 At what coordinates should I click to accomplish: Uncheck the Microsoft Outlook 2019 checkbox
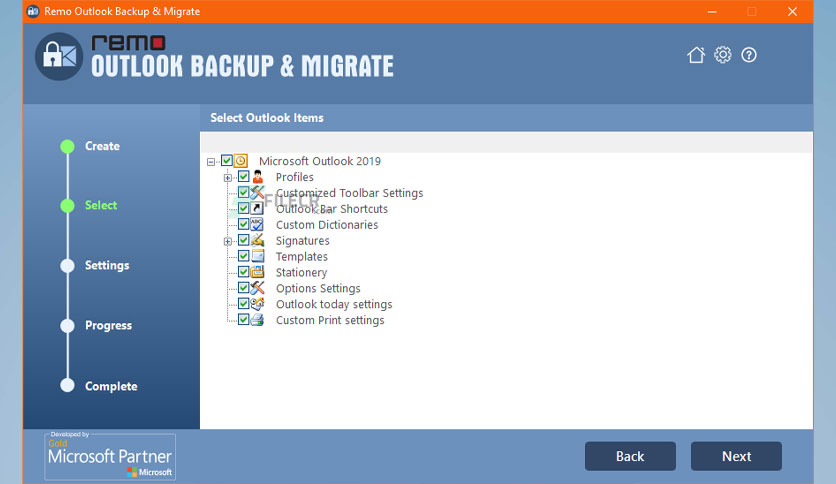(x=227, y=160)
